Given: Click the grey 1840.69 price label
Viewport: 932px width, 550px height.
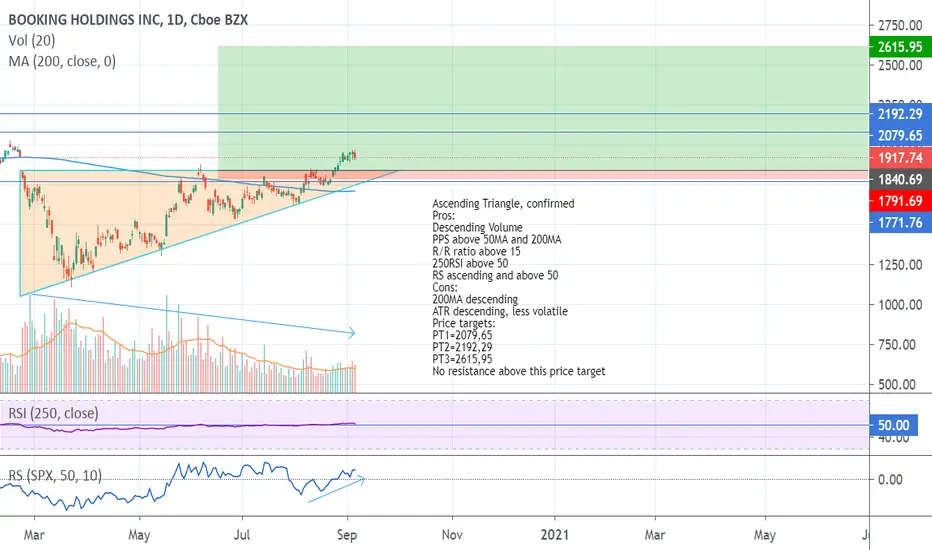Looking at the screenshot, I should tap(900, 179).
